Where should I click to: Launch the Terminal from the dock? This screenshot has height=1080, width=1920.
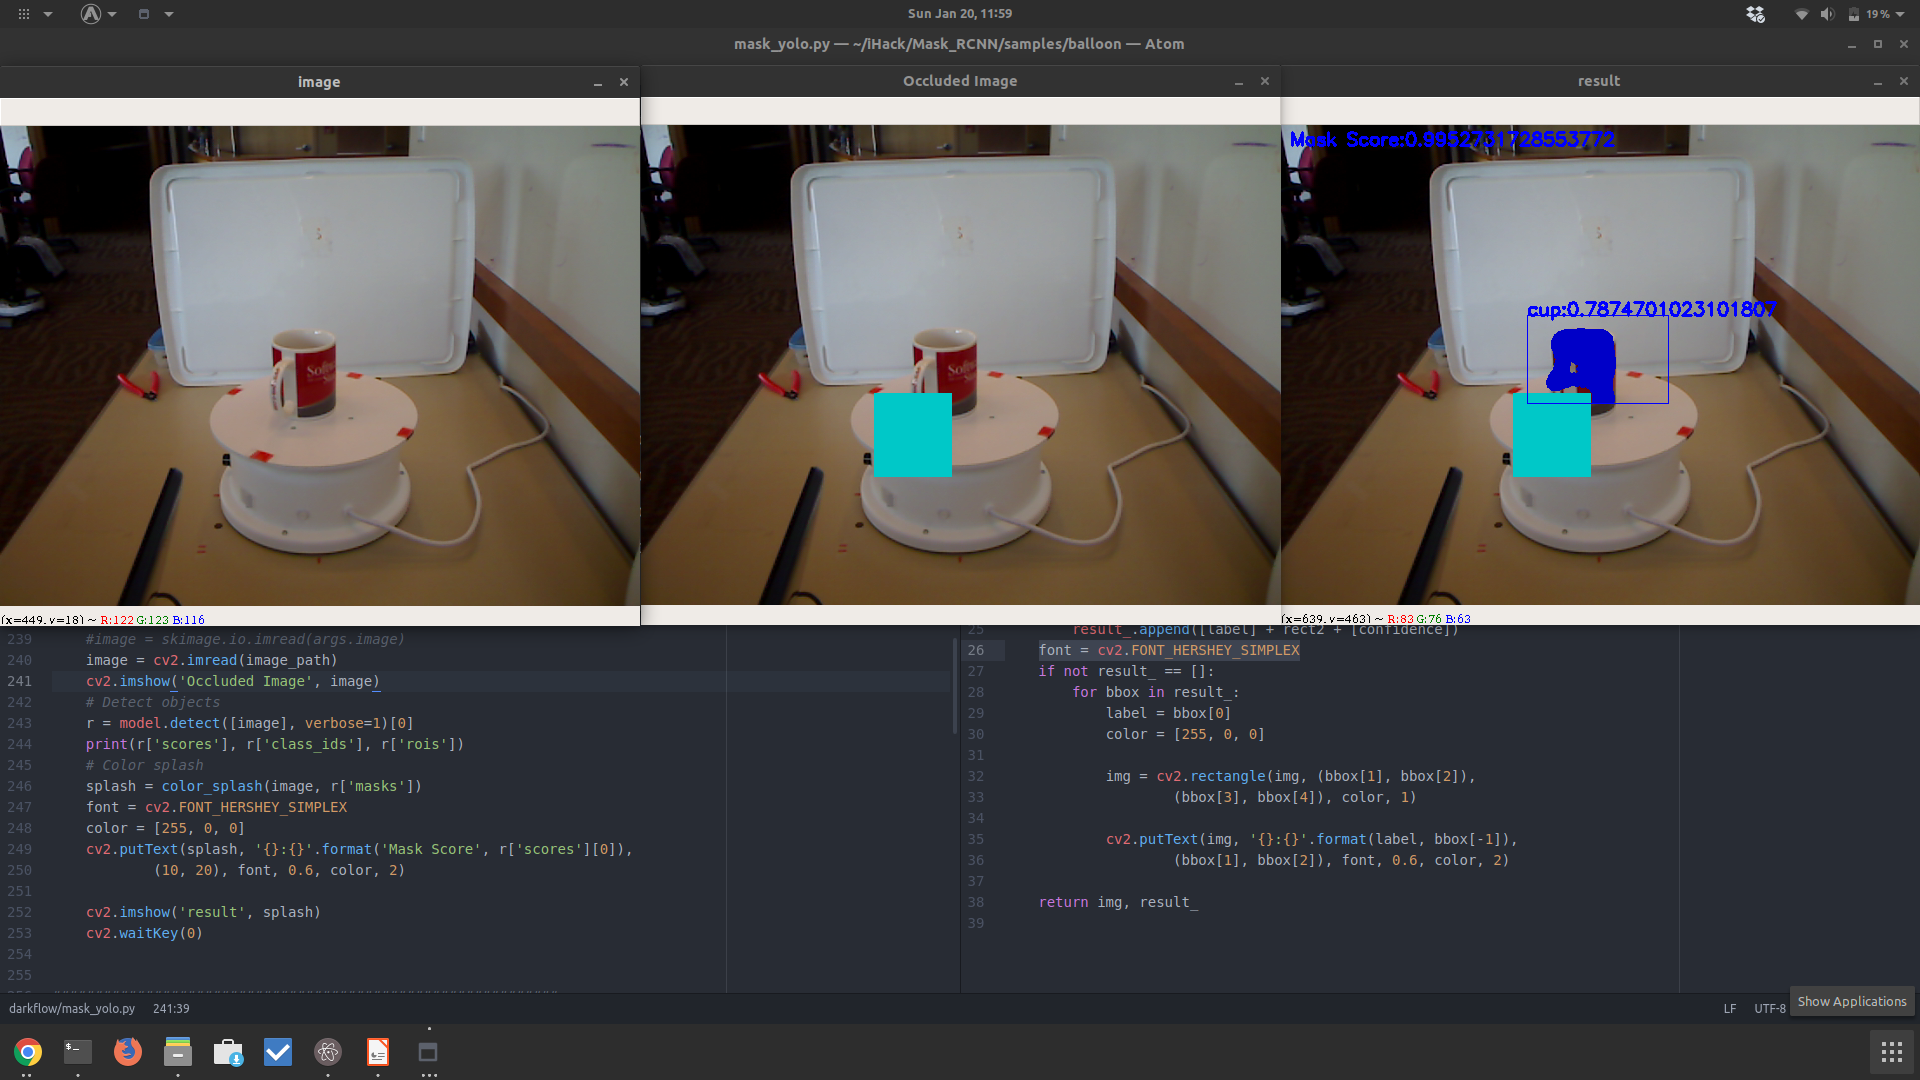point(78,1052)
